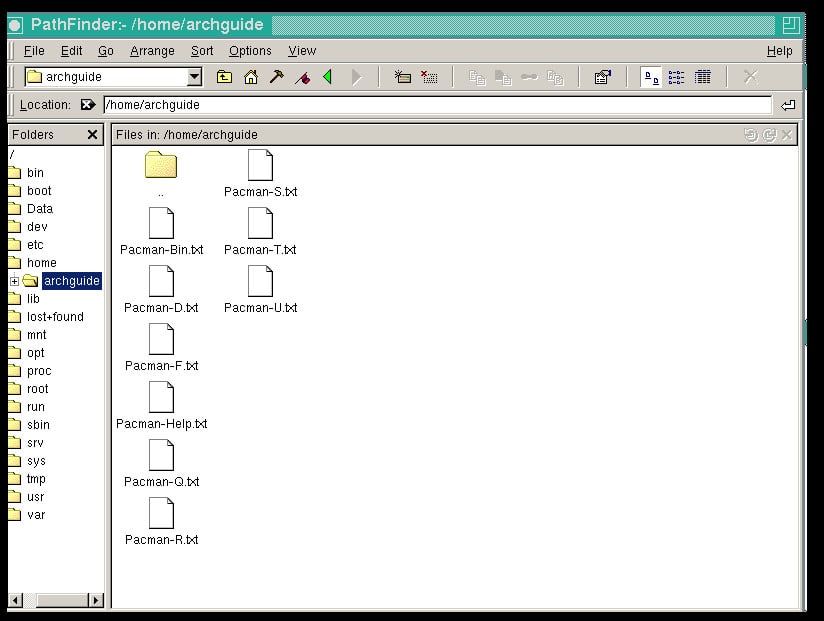Click the hammer work directory icon
Viewport: 824px width, 621px height.
276,77
